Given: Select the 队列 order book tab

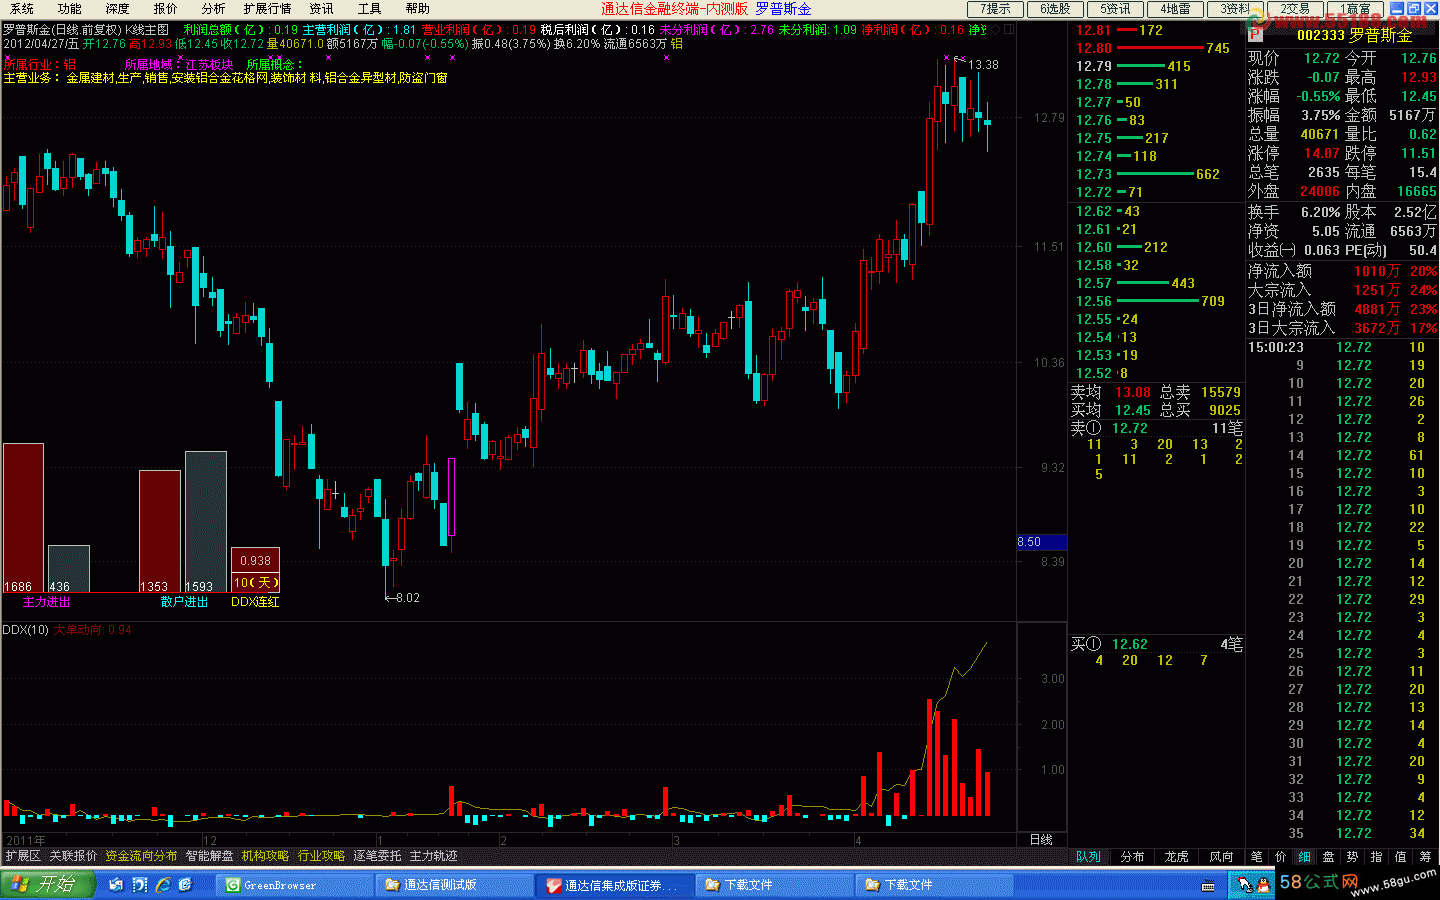Looking at the screenshot, I should 1088,857.
